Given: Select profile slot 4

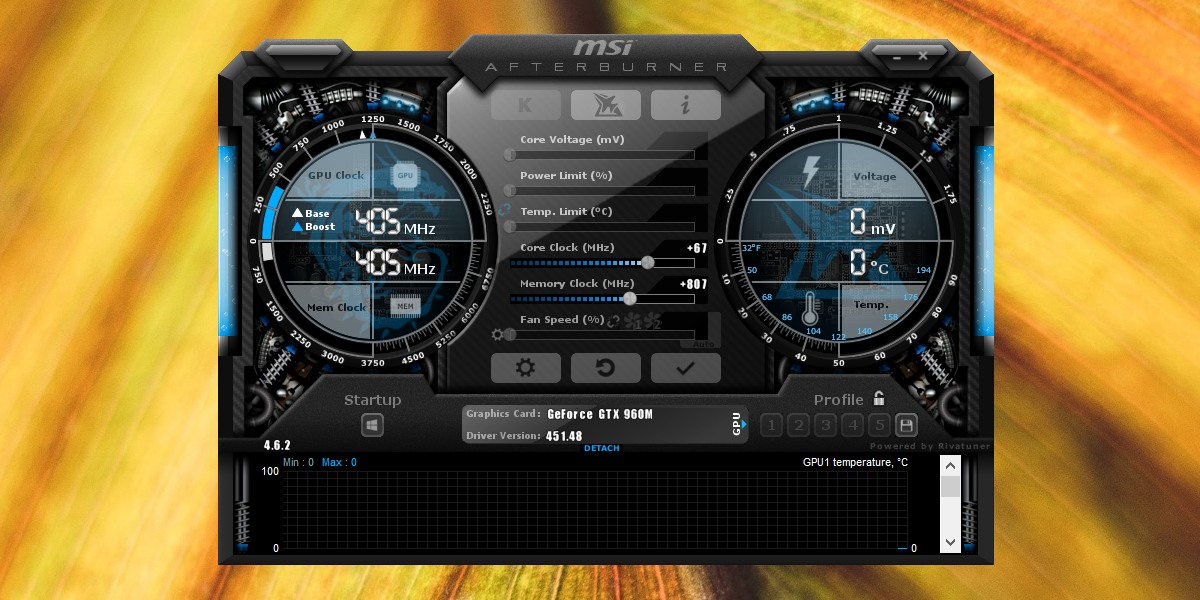Looking at the screenshot, I should (x=852, y=425).
